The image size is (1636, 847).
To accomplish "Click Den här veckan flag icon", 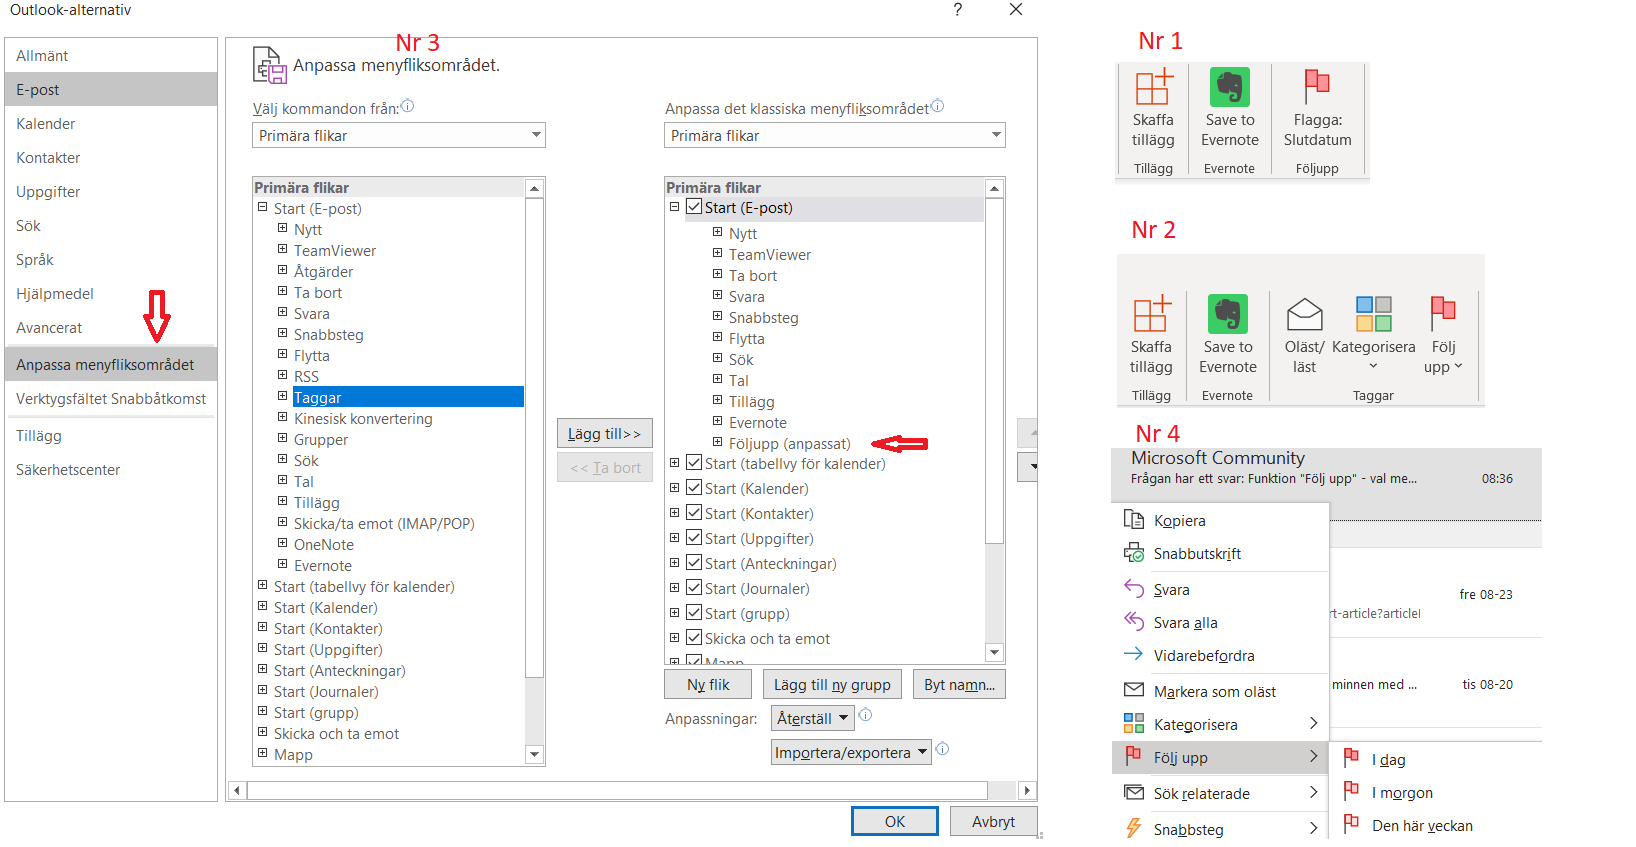I will point(1351,824).
